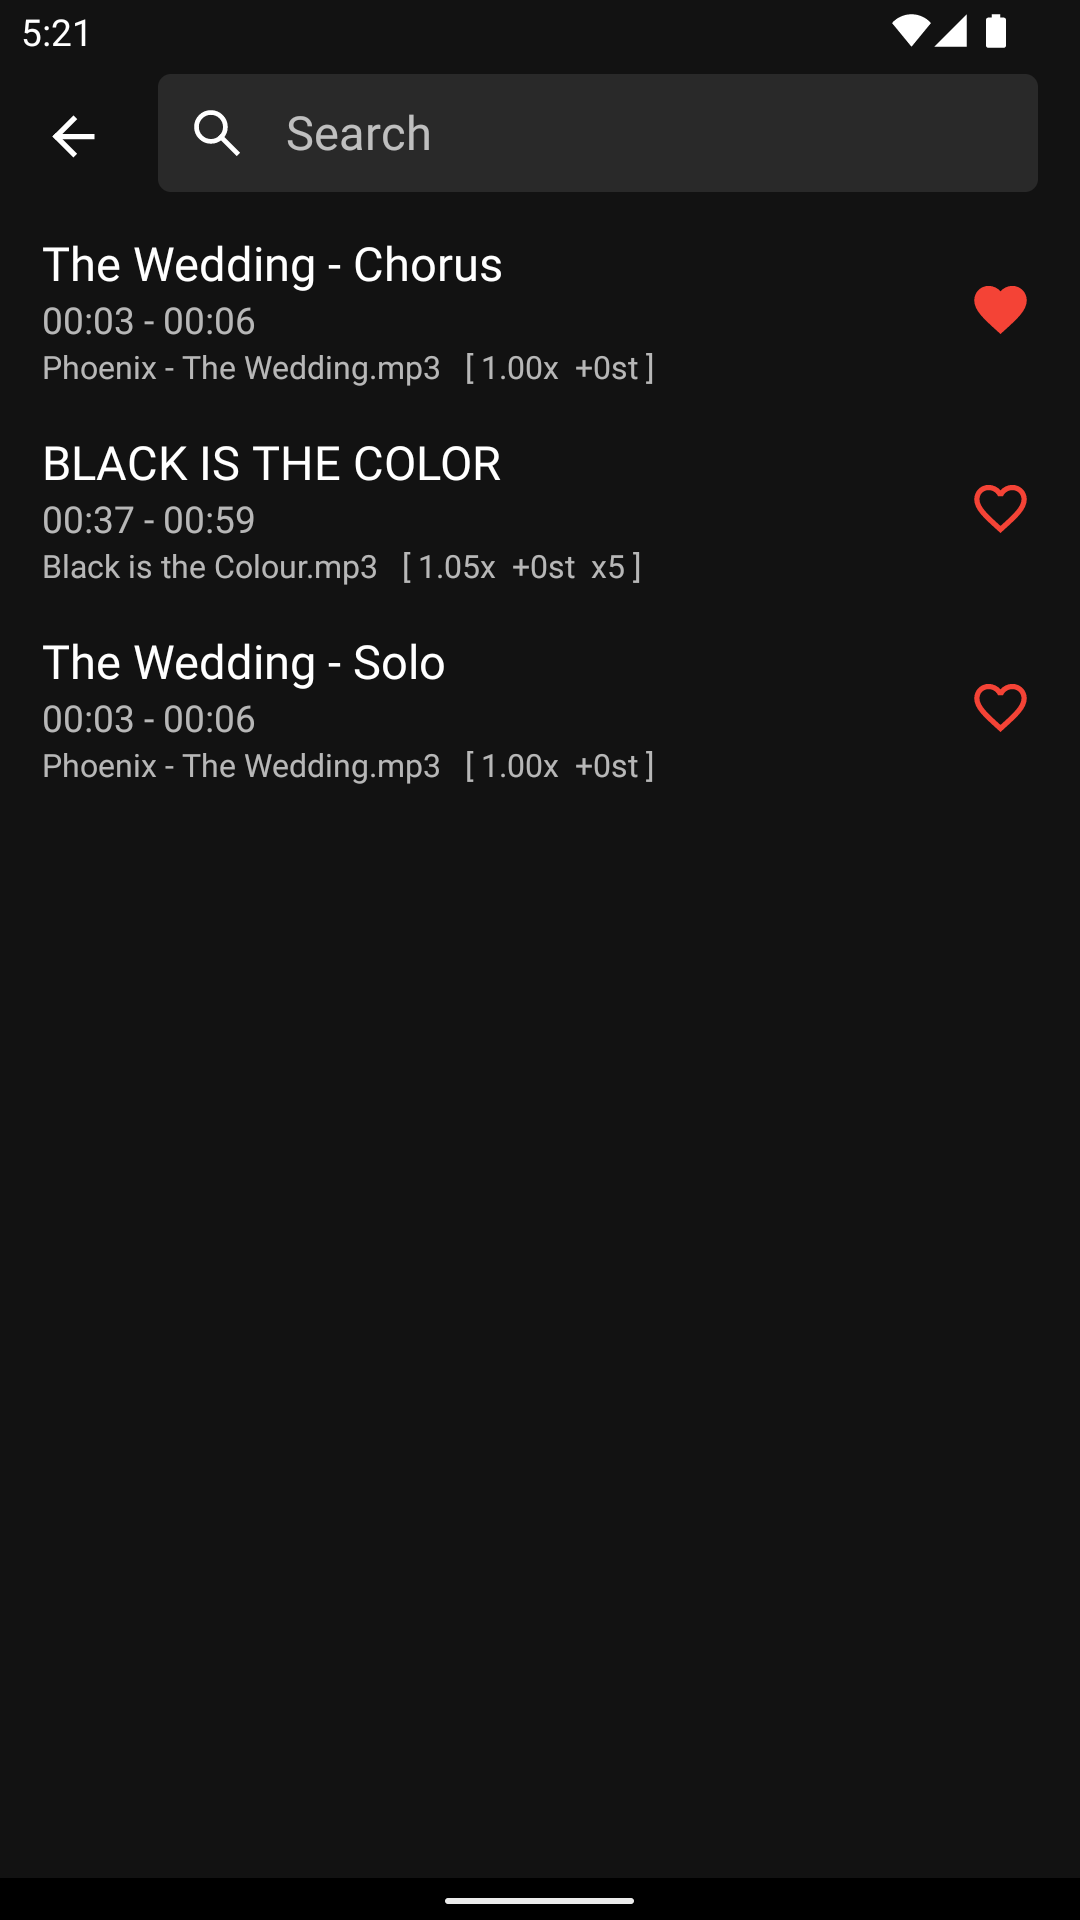1080x1920 pixels.
Task: Tap the x5 repeat count text
Action: pos(608,567)
